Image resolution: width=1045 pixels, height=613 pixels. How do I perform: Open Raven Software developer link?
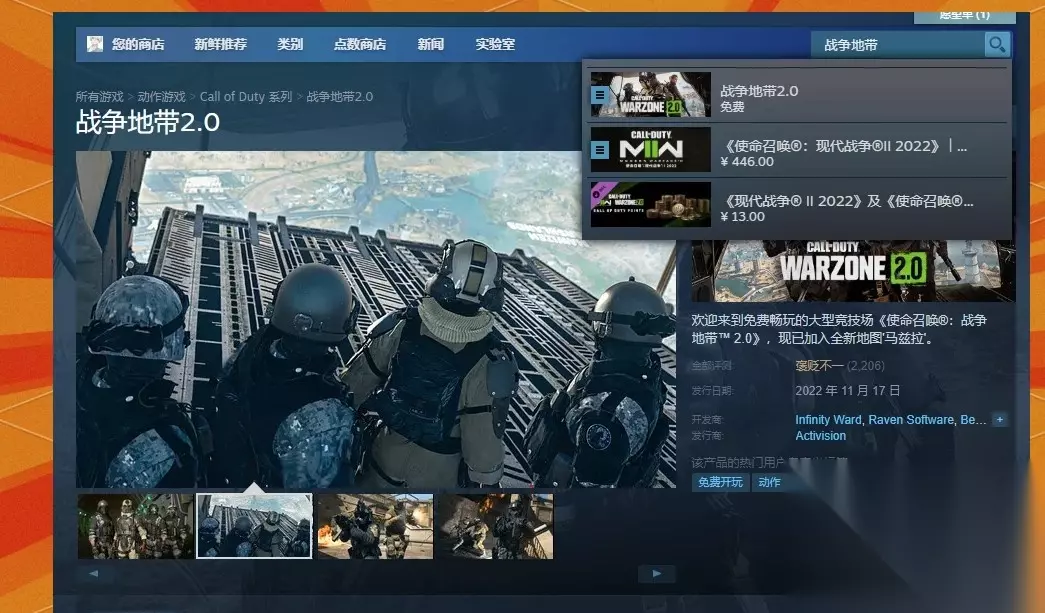coord(911,420)
